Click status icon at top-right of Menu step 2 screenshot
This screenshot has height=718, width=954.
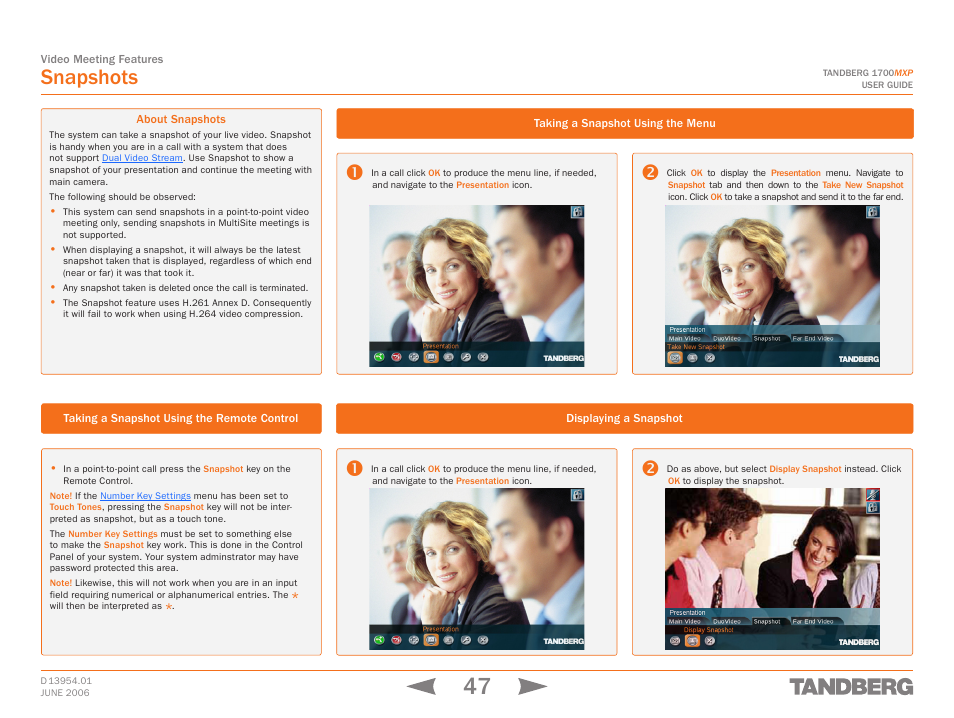click(872, 211)
